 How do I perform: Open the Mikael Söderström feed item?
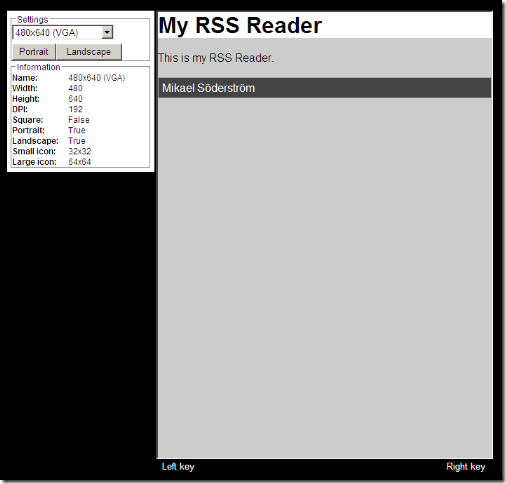coord(325,88)
